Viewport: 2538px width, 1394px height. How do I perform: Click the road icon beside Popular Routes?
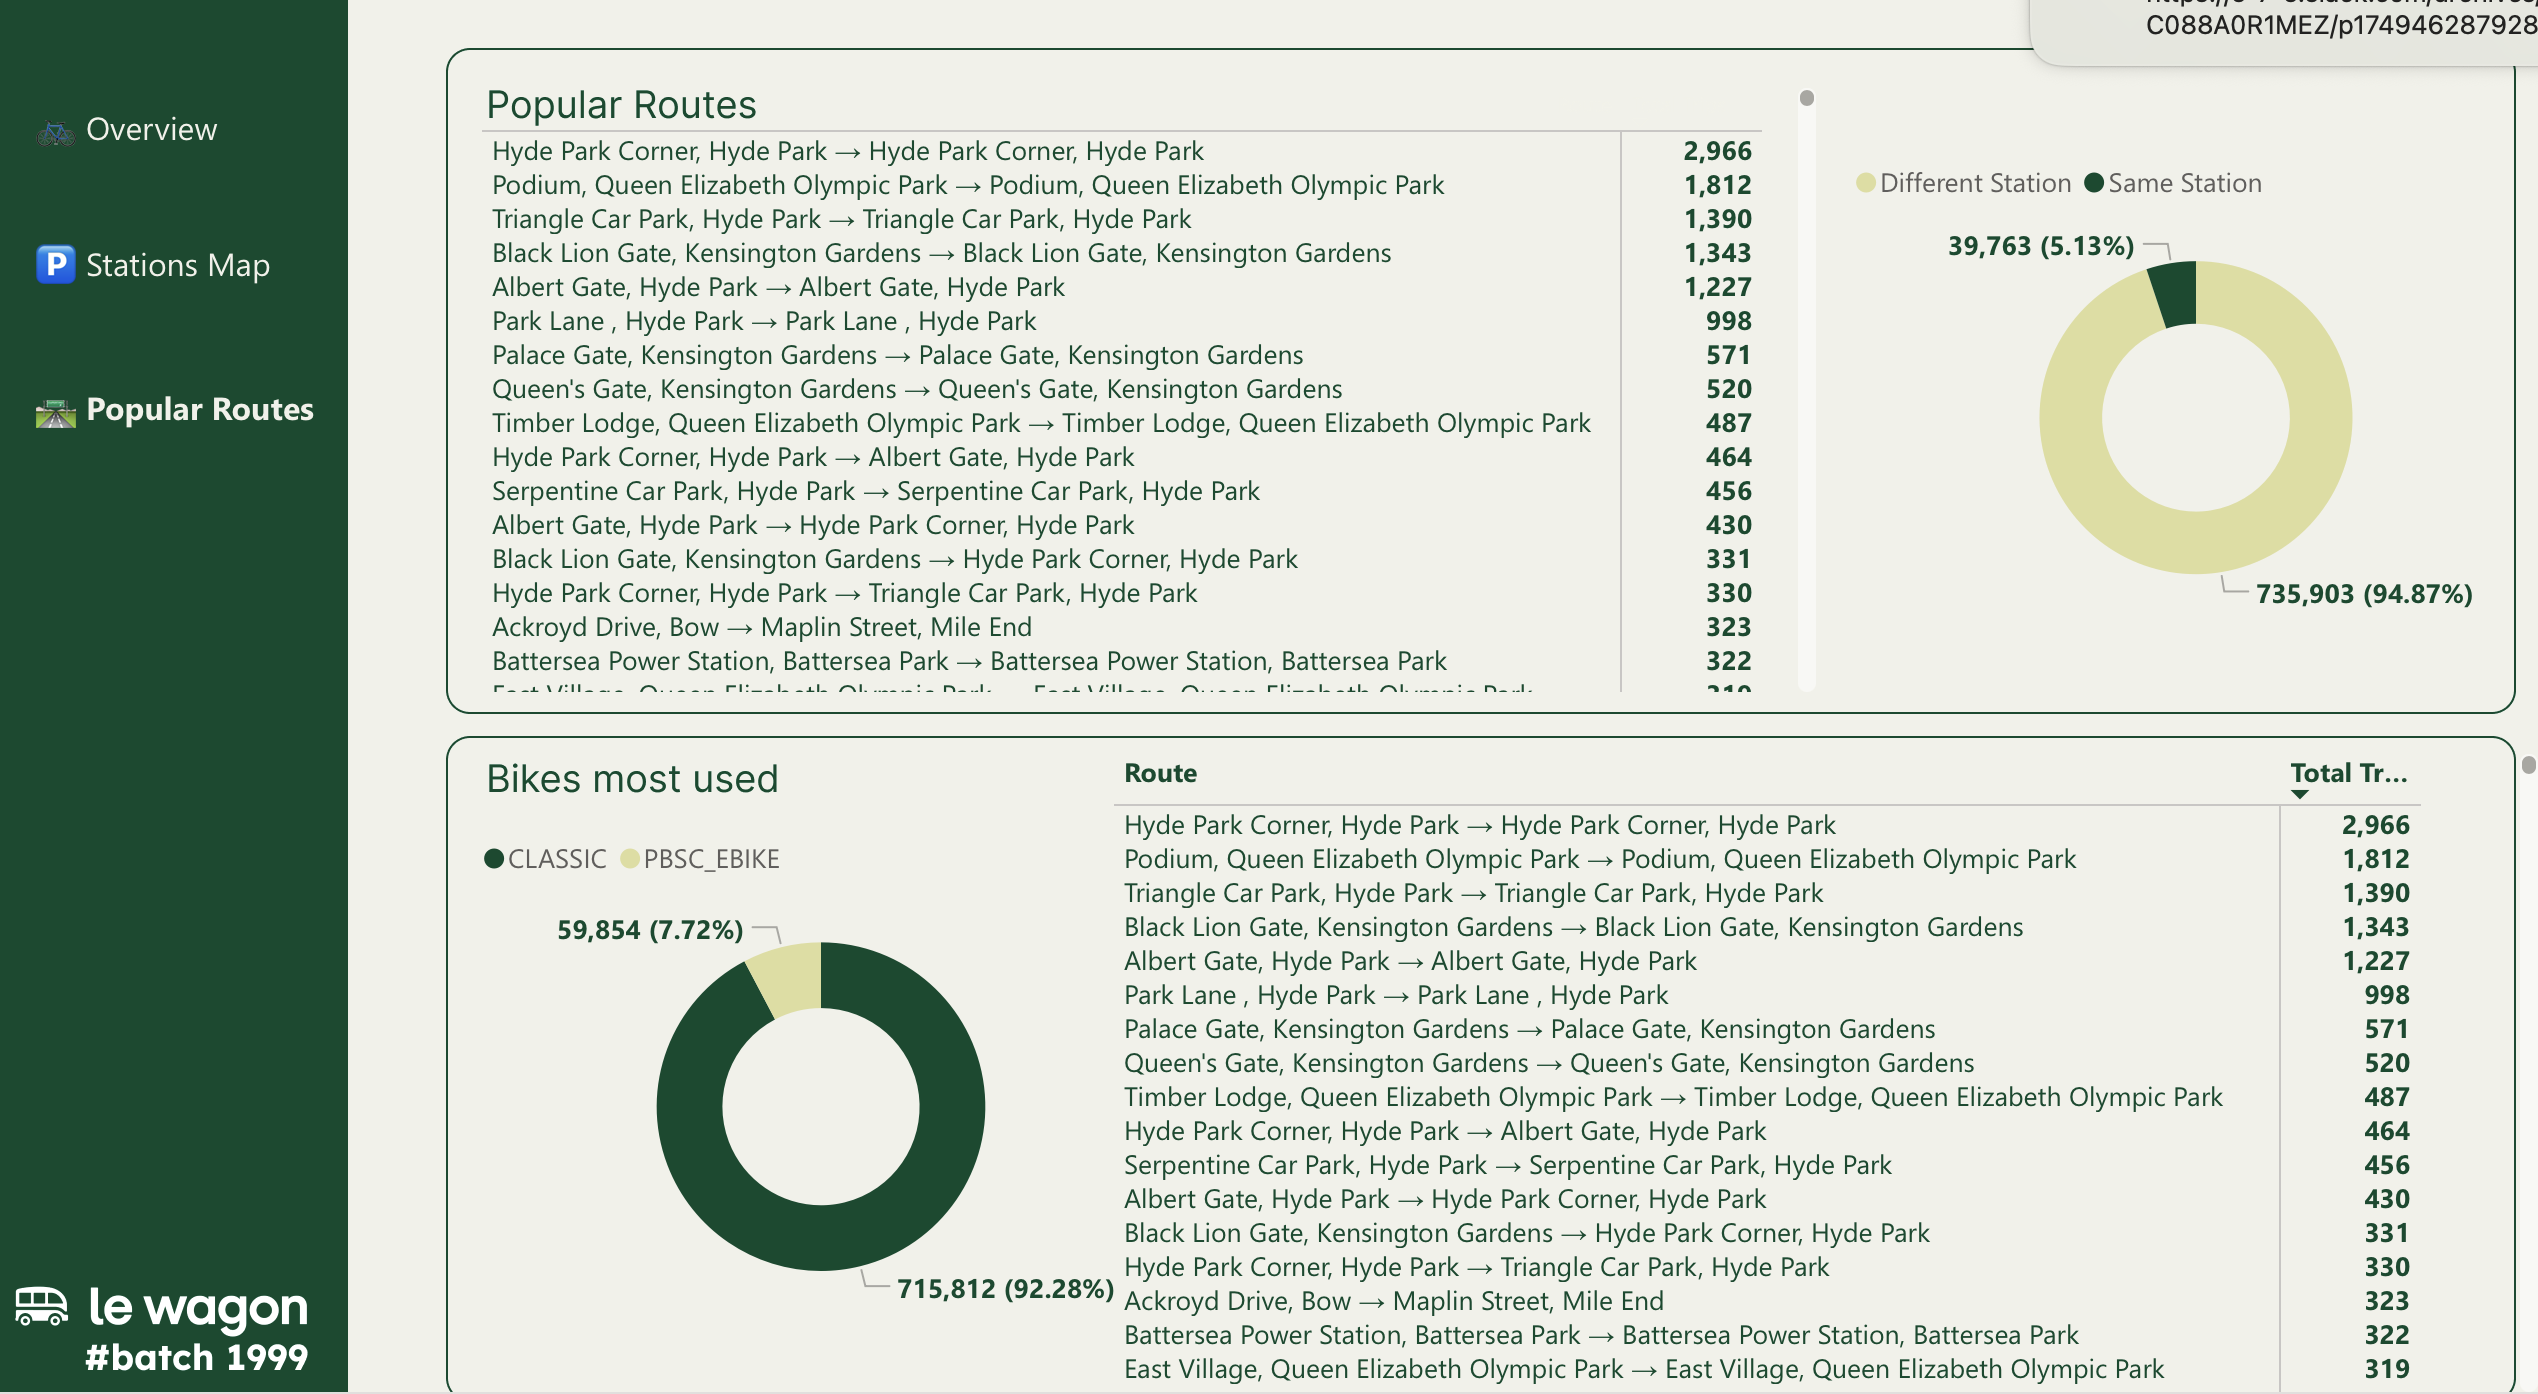pos(56,411)
